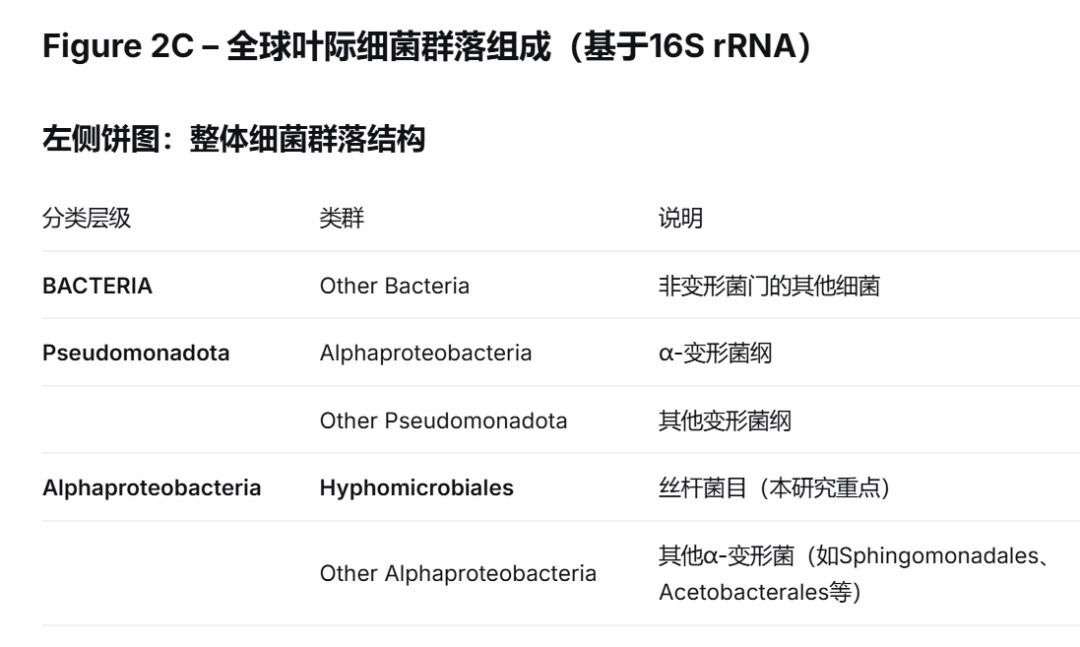1080x647 pixels.
Task: Click the Alphaproteobacteria cell in 类群 column
Action: pyautogui.click(x=426, y=353)
